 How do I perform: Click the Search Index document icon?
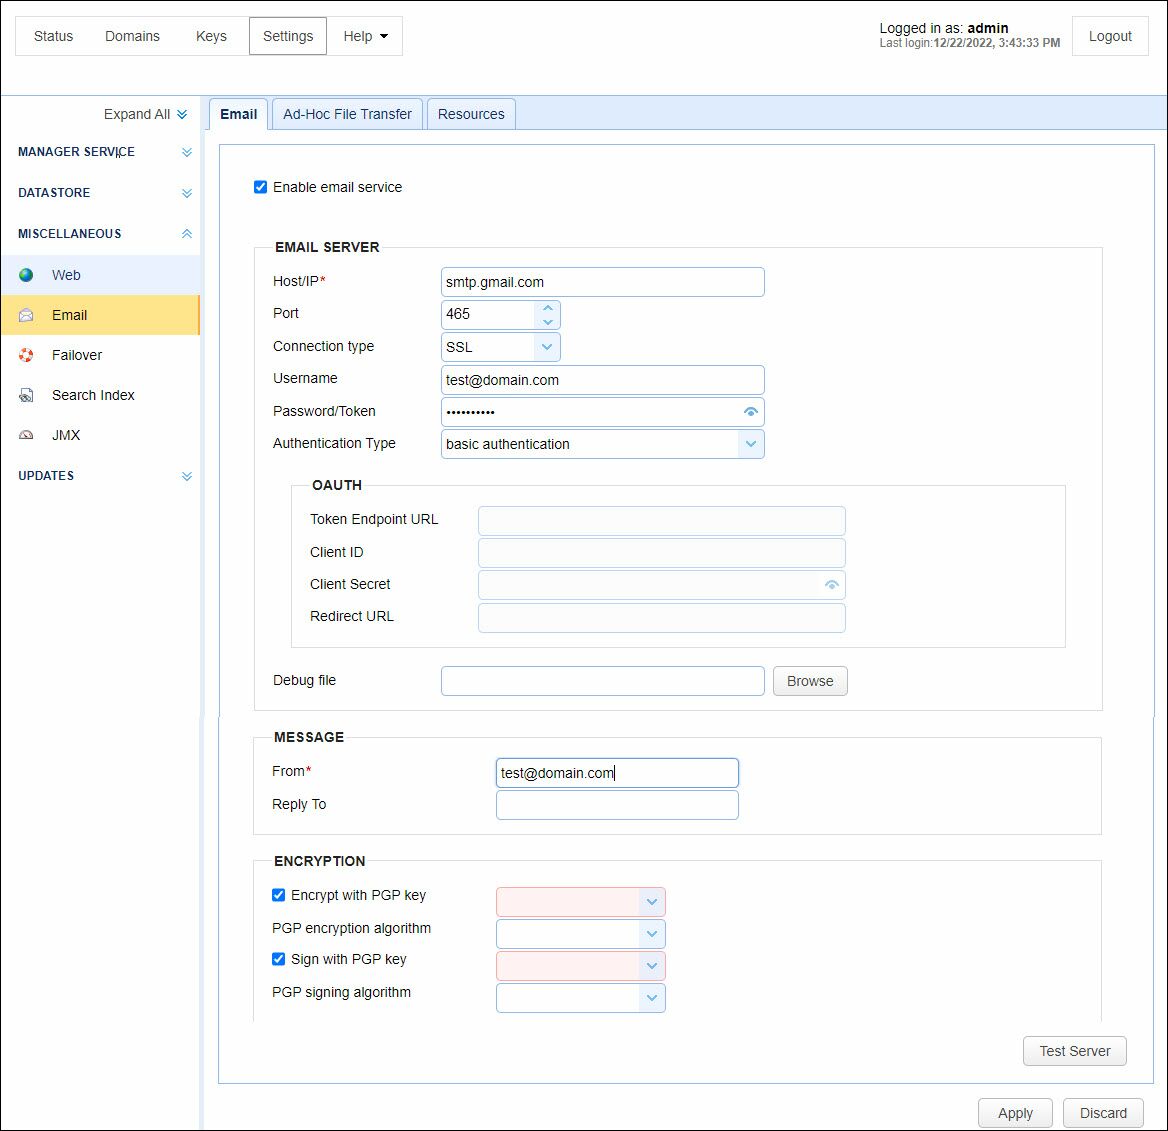(26, 396)
